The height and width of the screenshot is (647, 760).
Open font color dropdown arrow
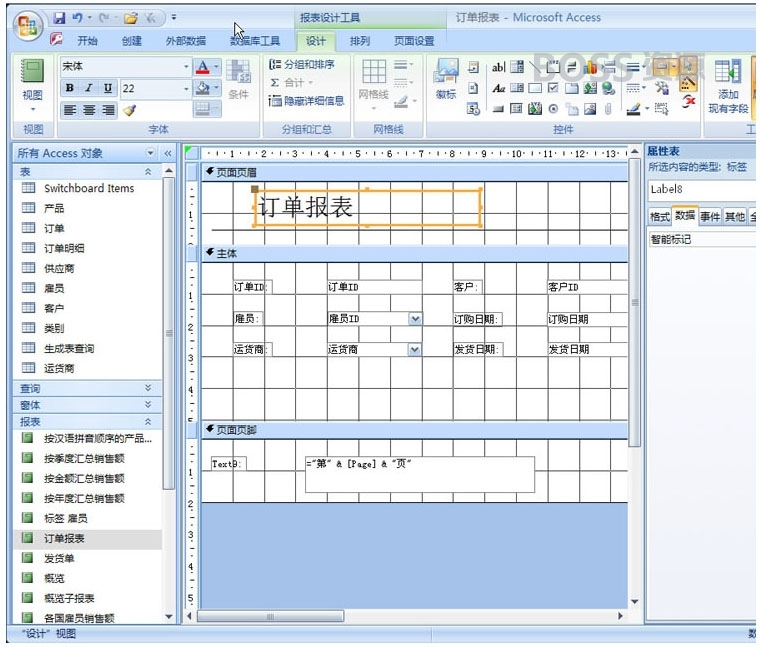coord(216,66)
